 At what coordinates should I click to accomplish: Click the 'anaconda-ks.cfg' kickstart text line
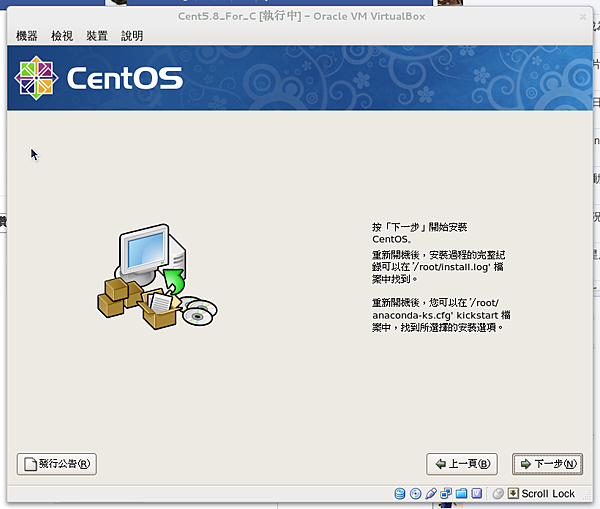tap(441, 315)
